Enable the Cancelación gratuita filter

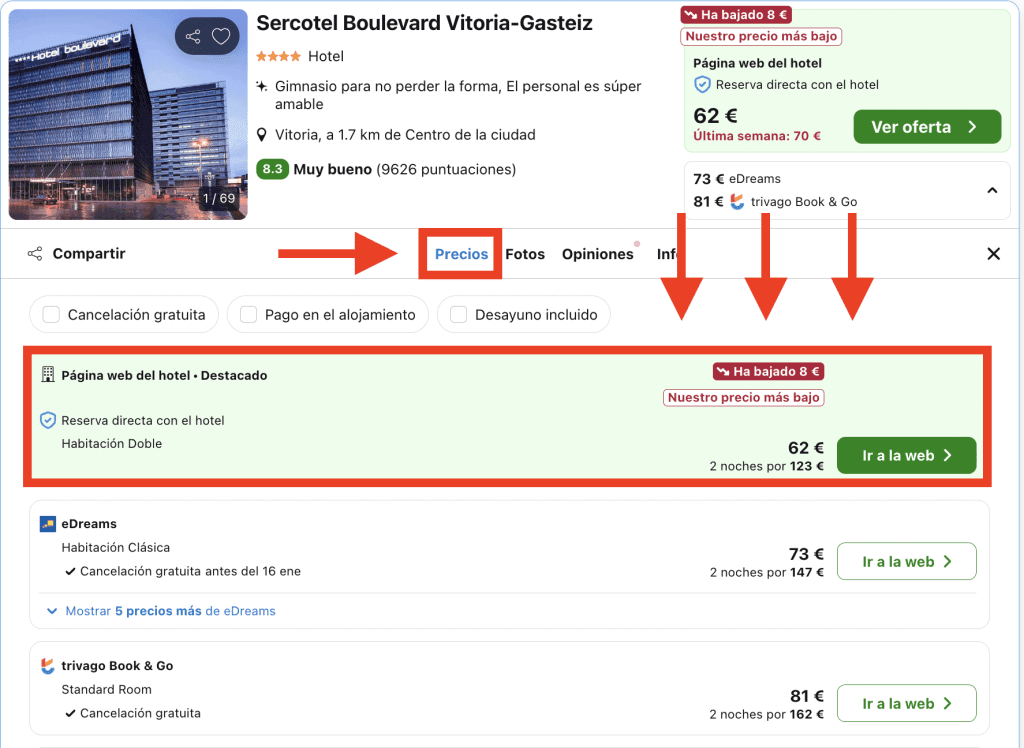pos(51,315)
